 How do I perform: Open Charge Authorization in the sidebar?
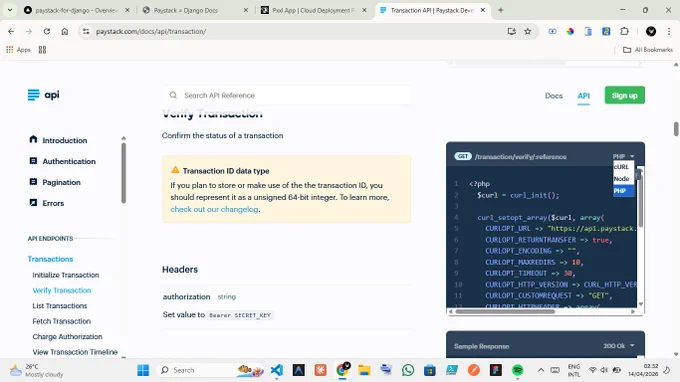point(67,336)
